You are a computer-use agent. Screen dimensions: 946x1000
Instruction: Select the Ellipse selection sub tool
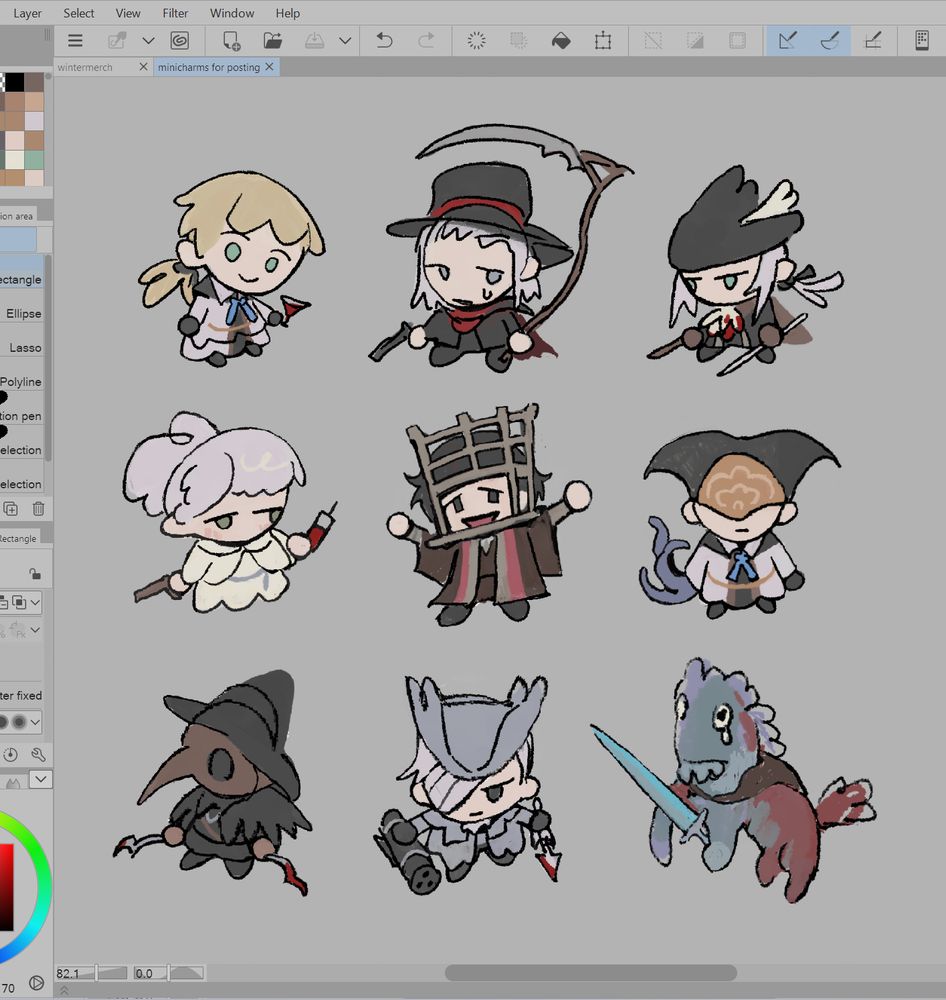tap(22, 313)
